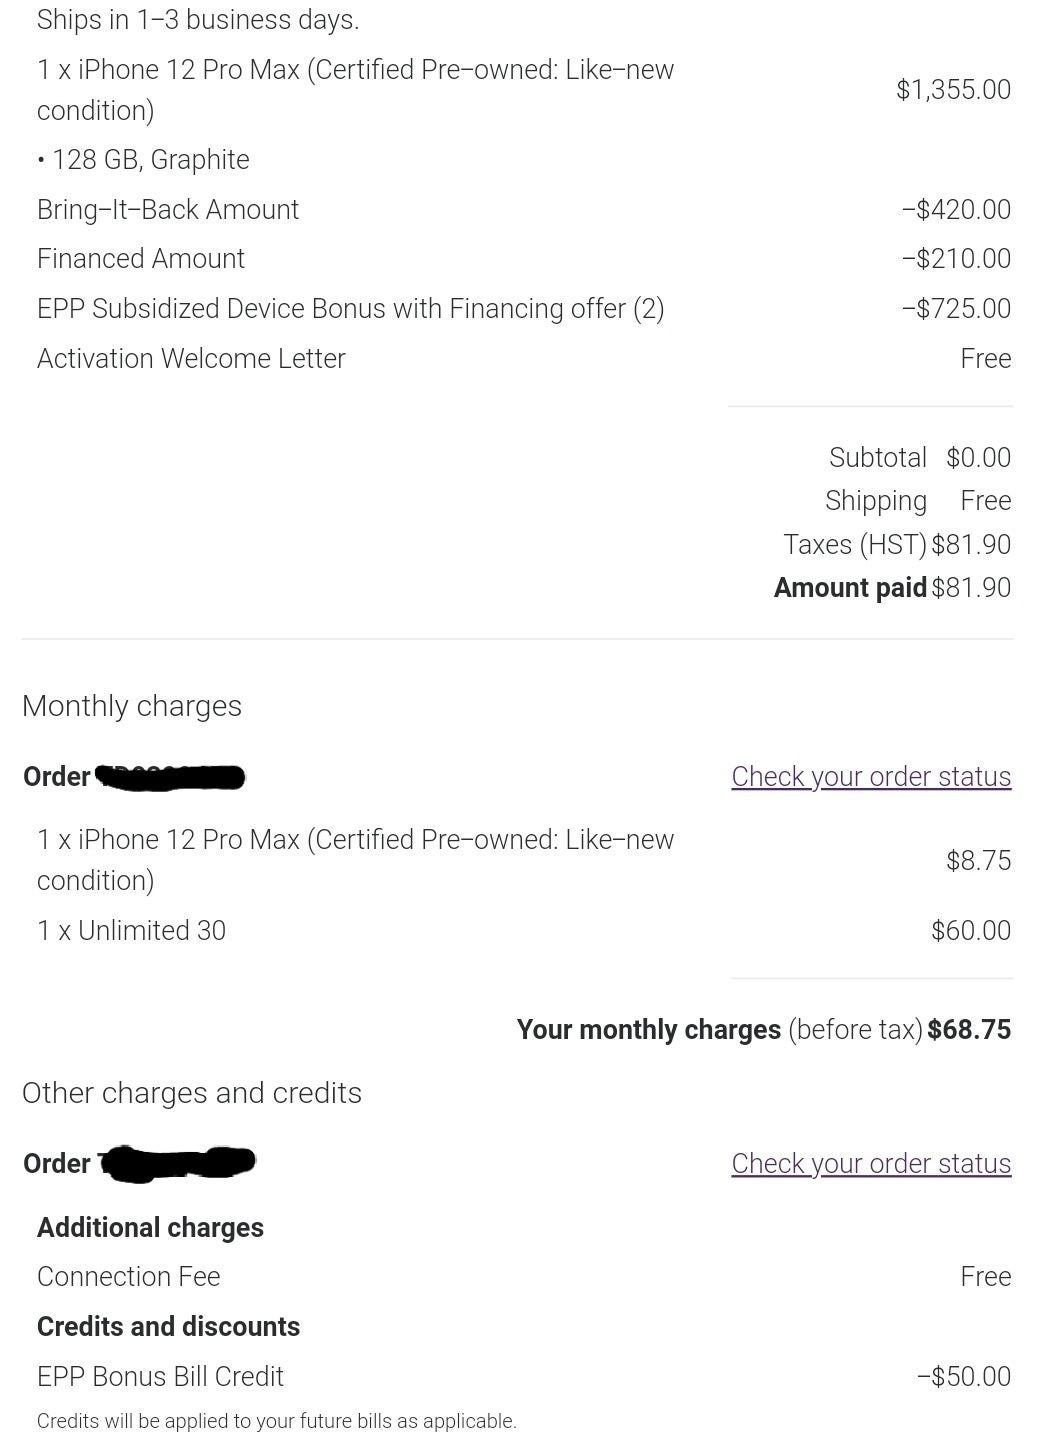Screen dimensions: 1044x1442
Task: Select the Taxes (HST) value
Action: tap(971, 544)
